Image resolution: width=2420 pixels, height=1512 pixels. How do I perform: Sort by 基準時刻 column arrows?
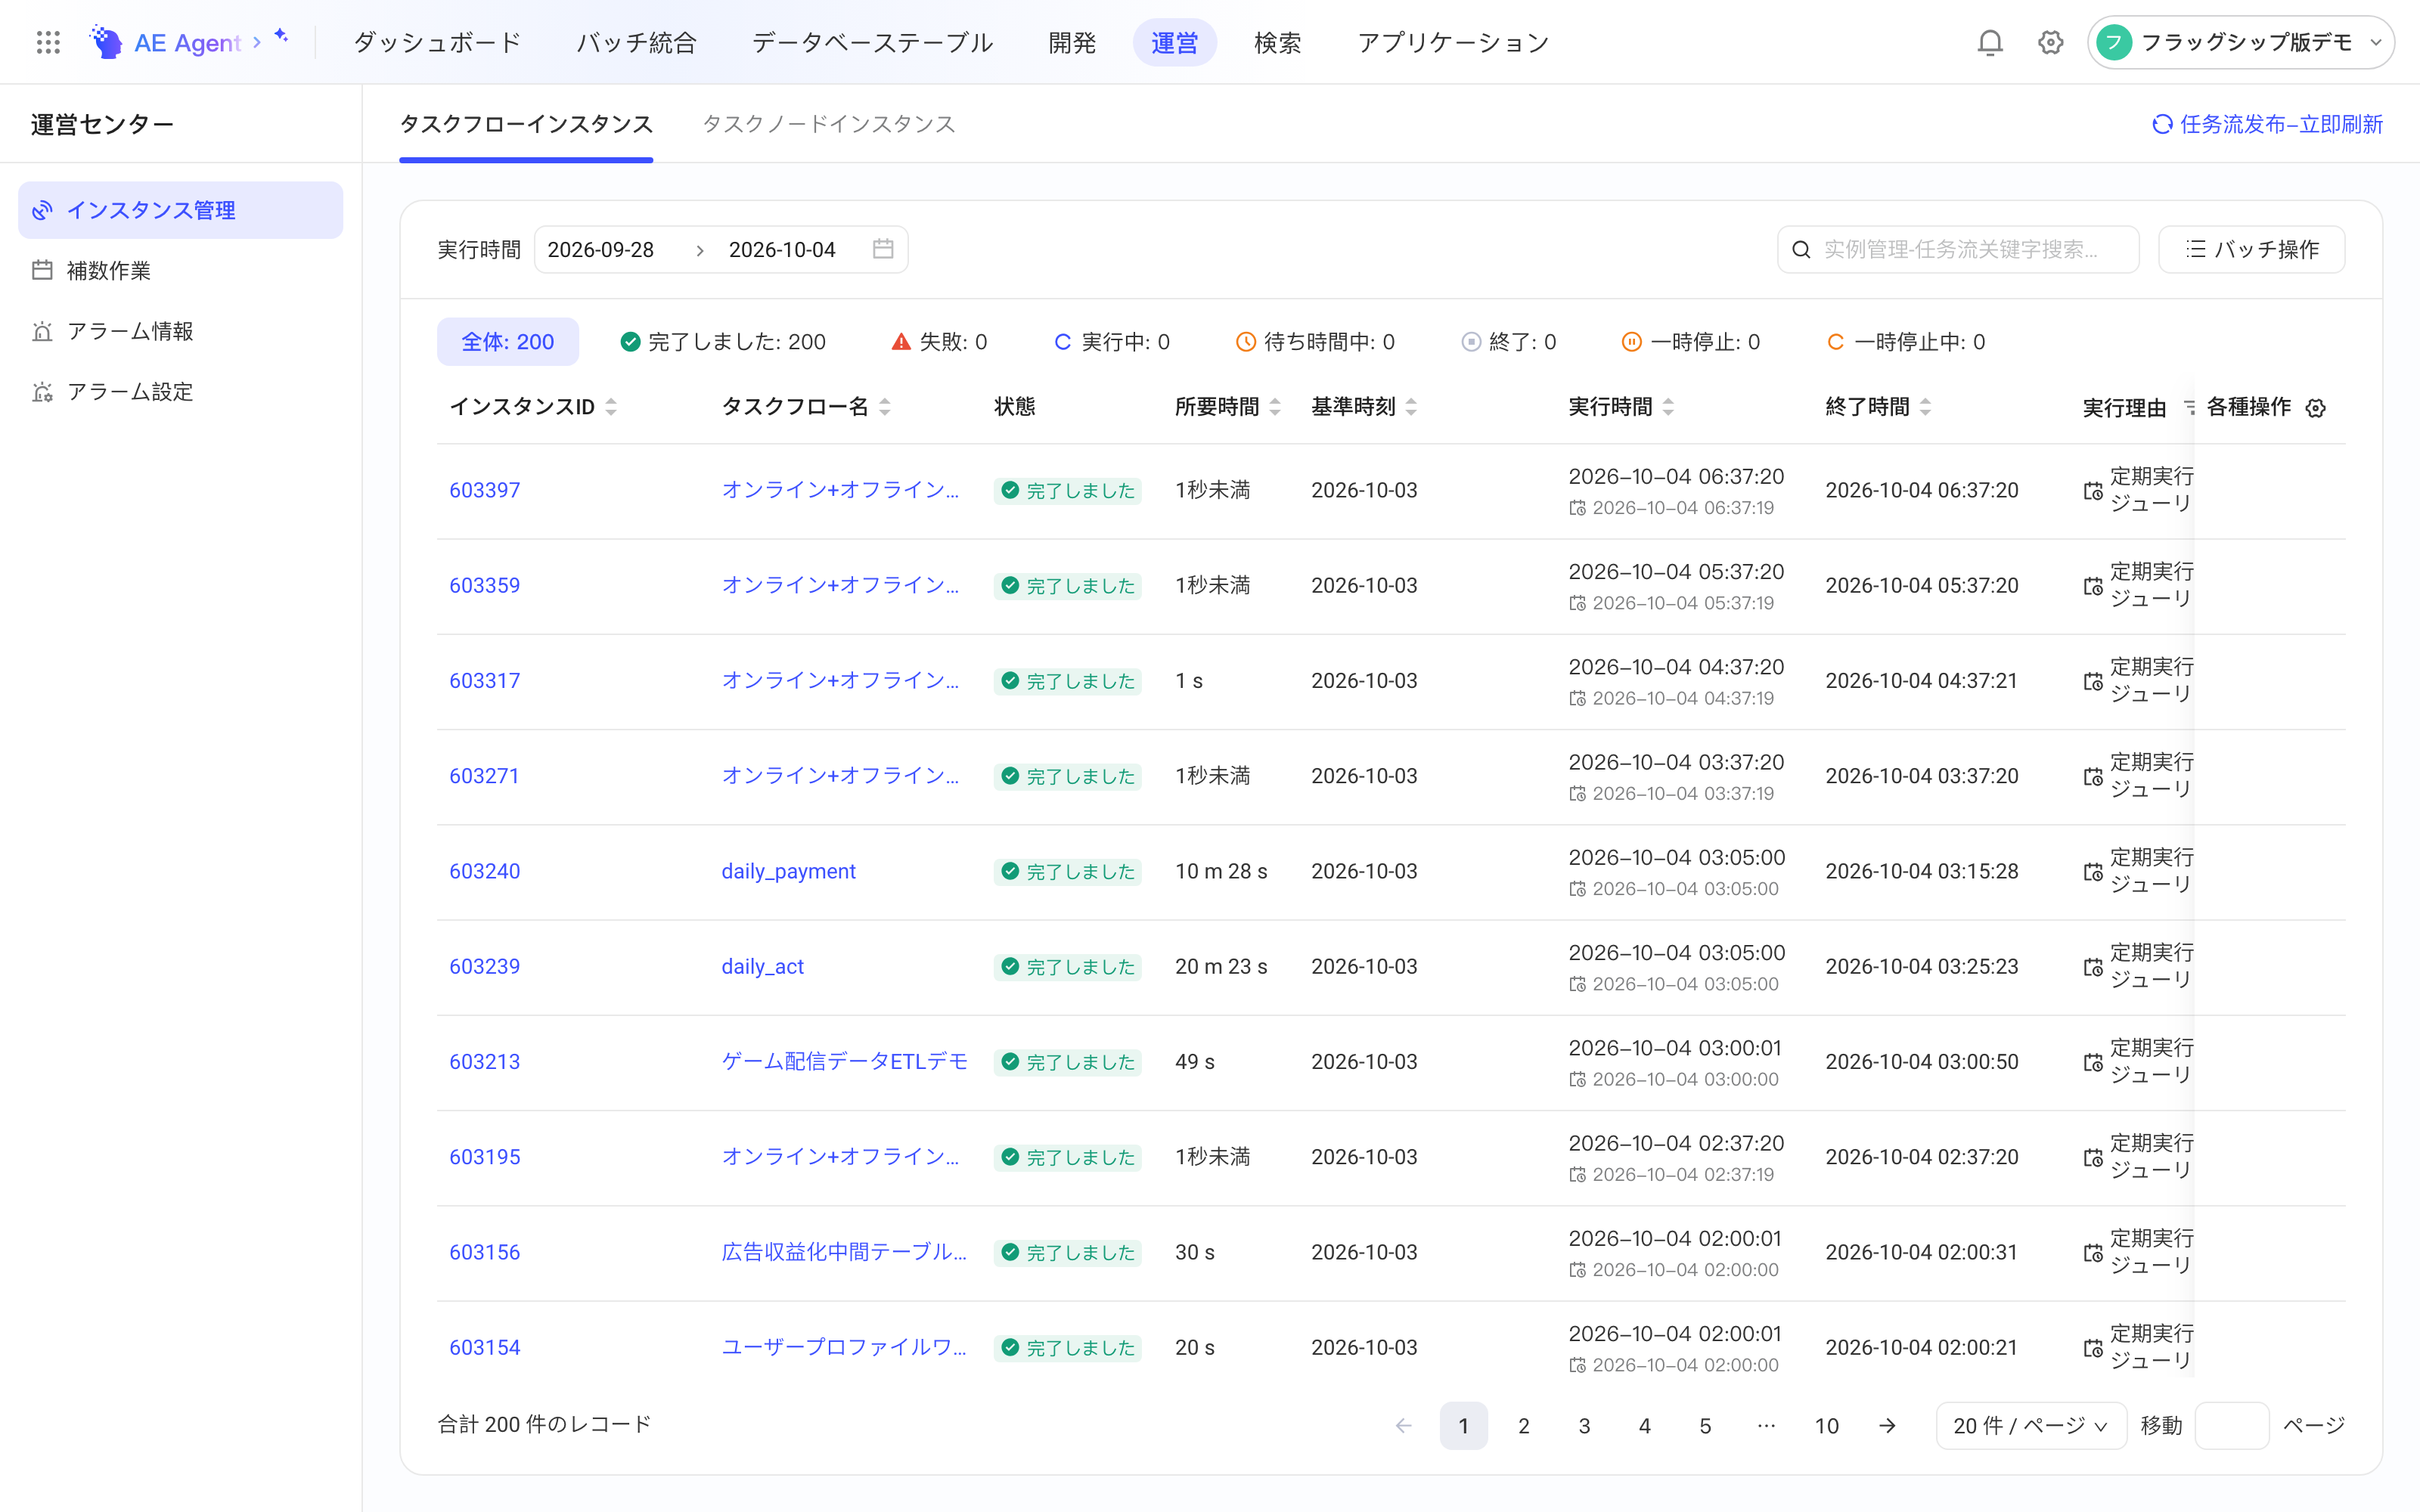coord(1411,407)
